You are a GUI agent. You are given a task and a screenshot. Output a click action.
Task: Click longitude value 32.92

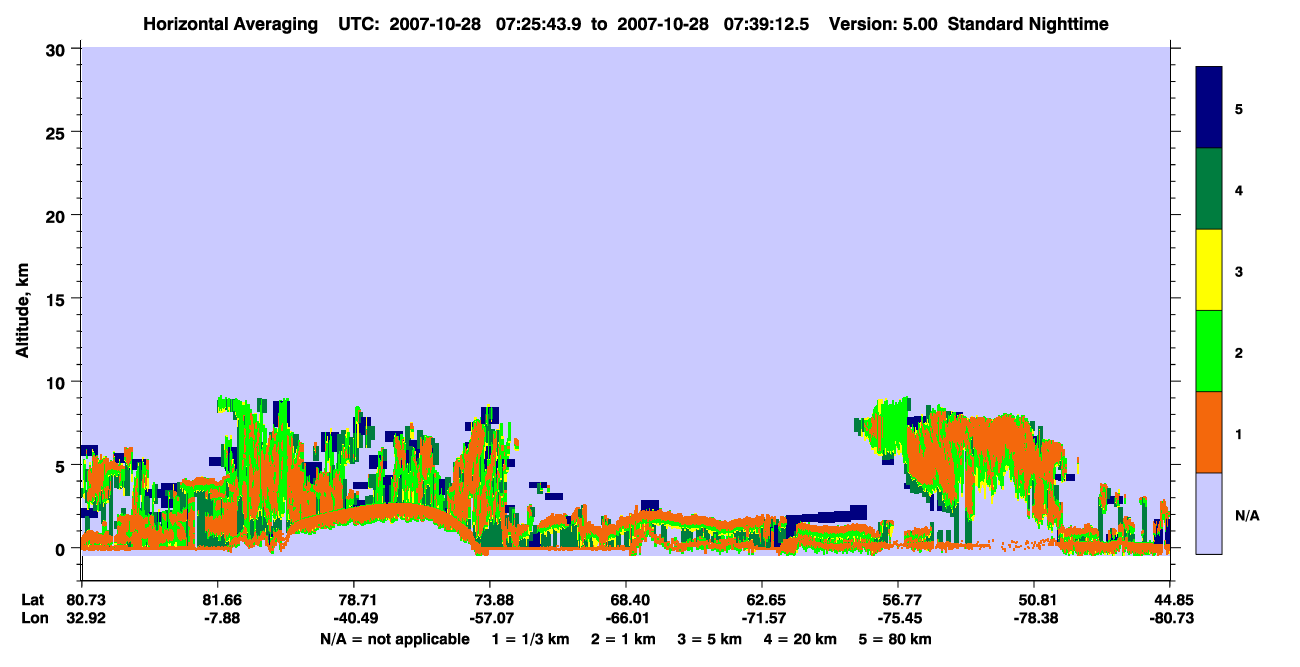(x=85, y=618)
